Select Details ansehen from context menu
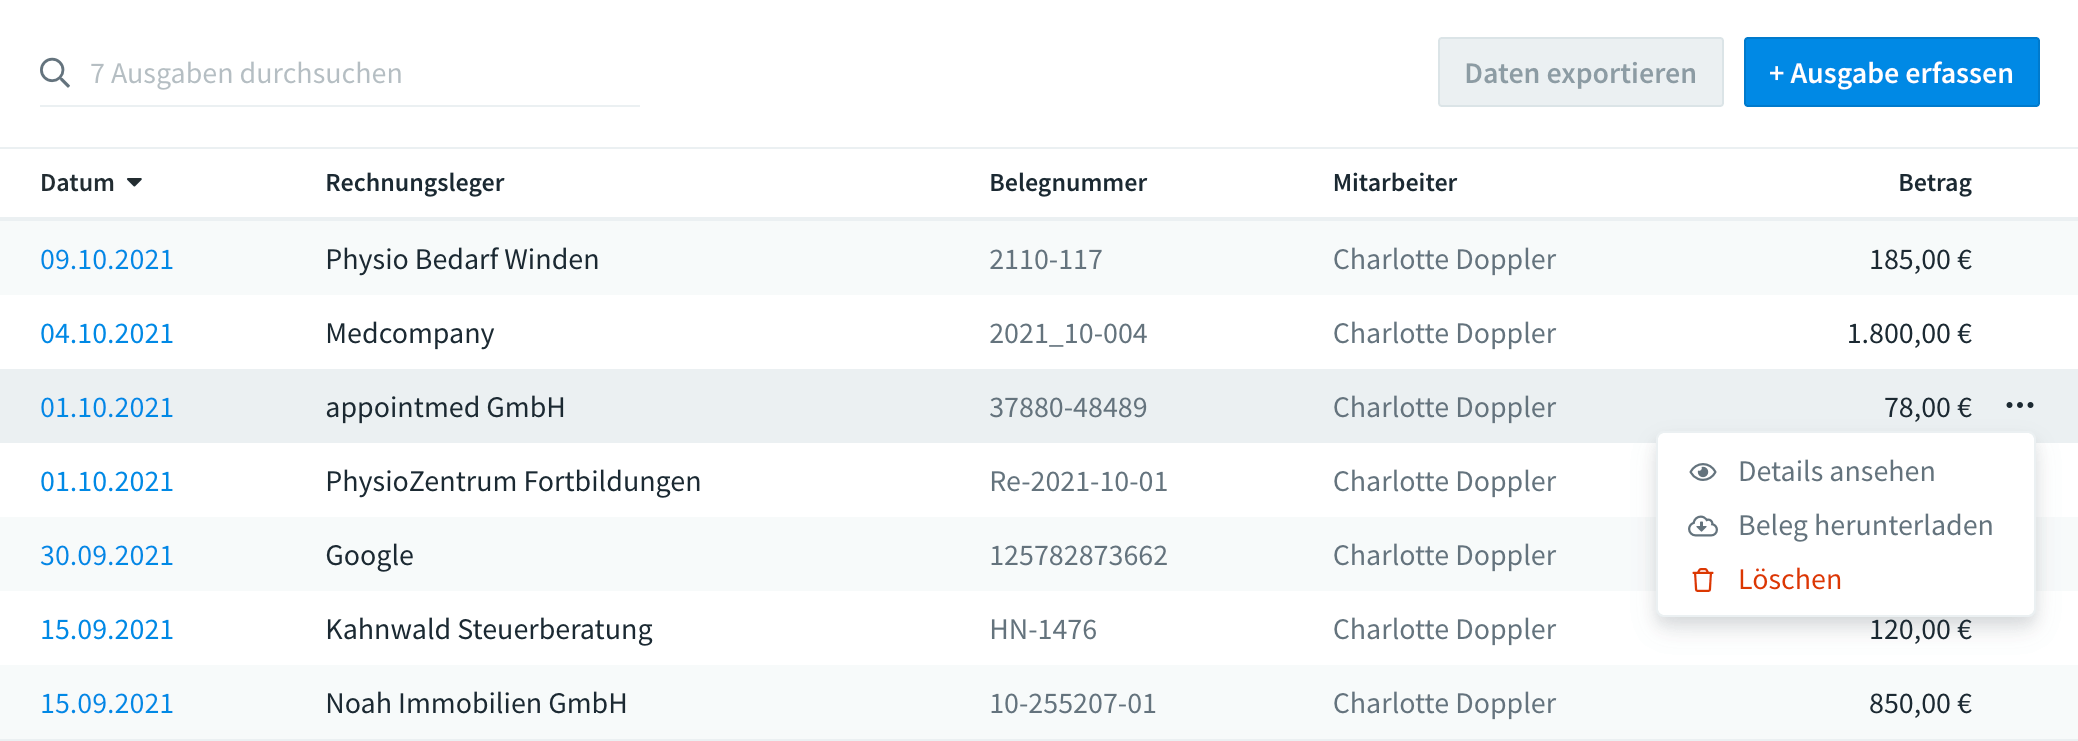2078x741 pixels. [x=1836, y=472]
